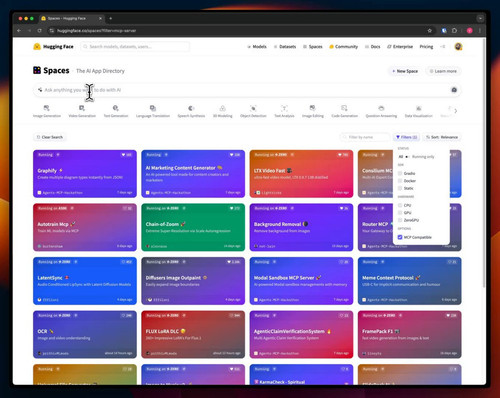Open Enterprise in top navigation
Viewport: 500px width, 398px height.
400,47
